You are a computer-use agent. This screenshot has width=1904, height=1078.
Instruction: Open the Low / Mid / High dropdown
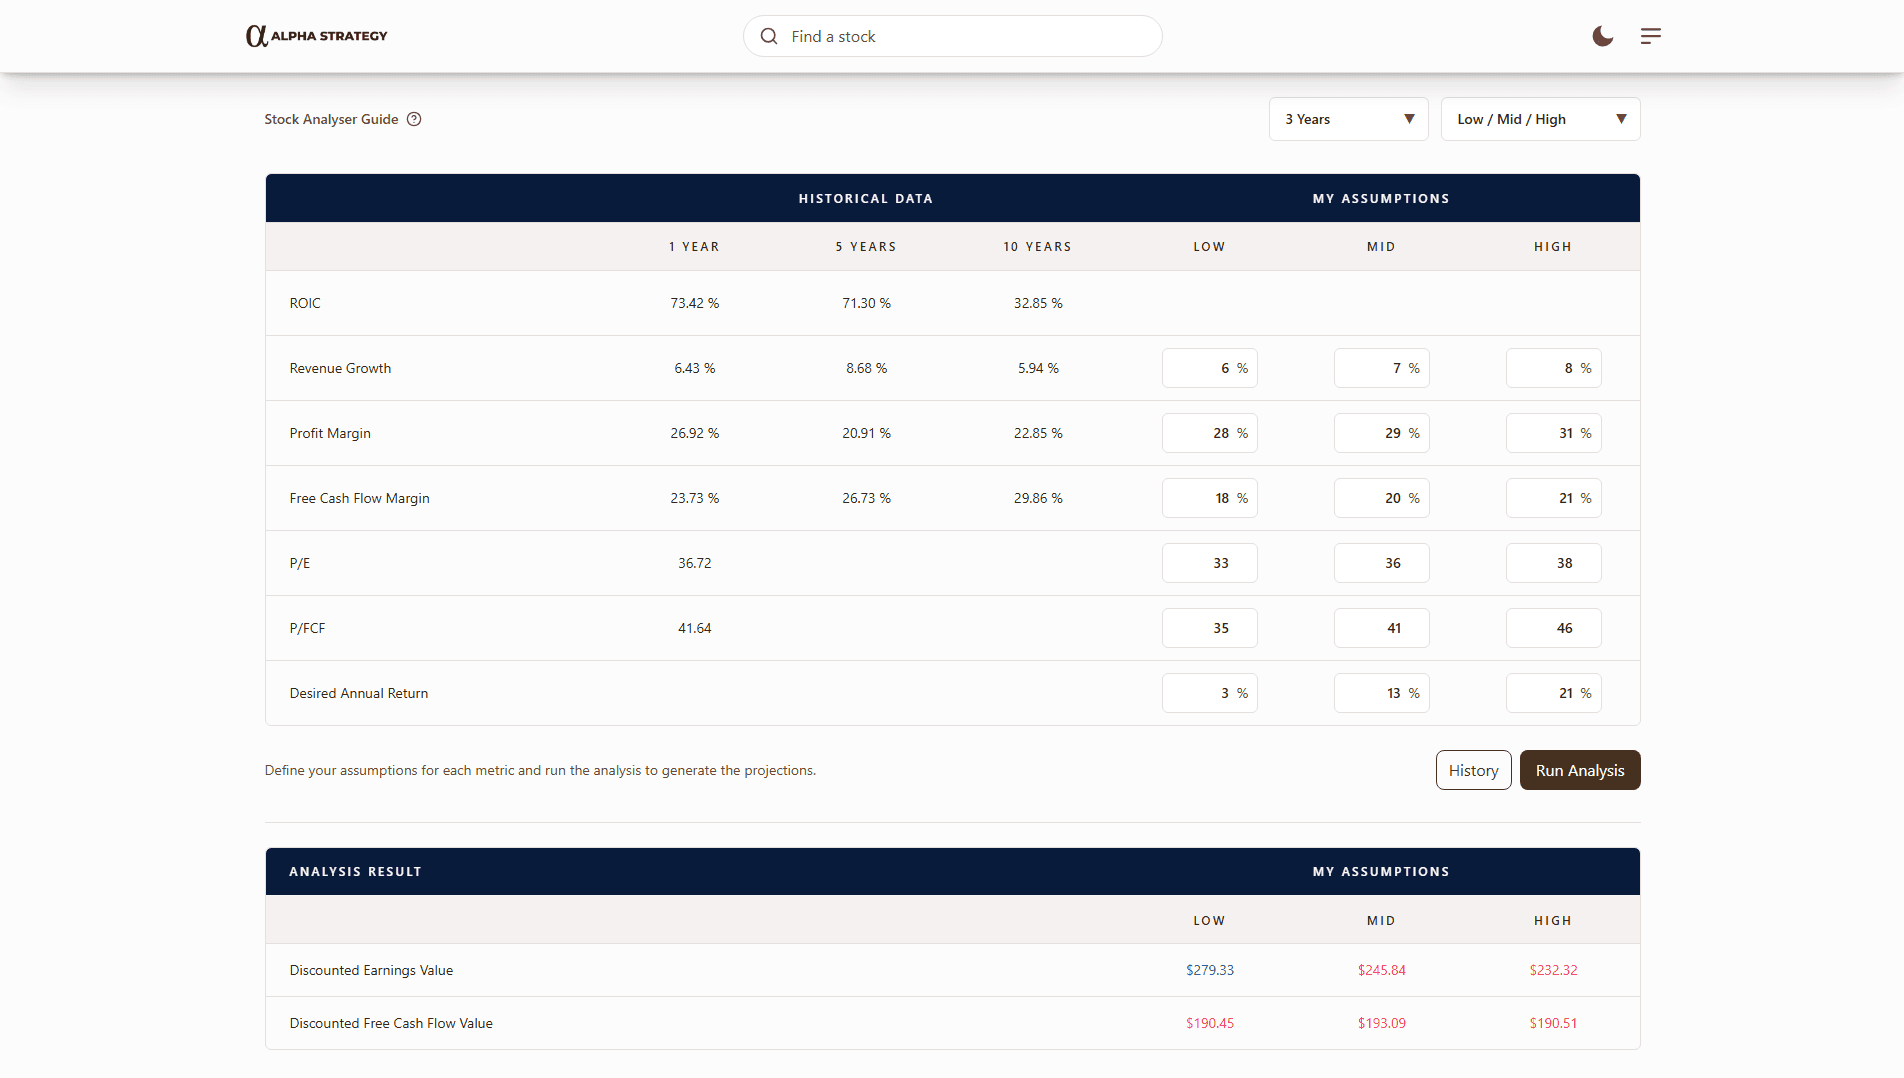[x=1540, y=119]
